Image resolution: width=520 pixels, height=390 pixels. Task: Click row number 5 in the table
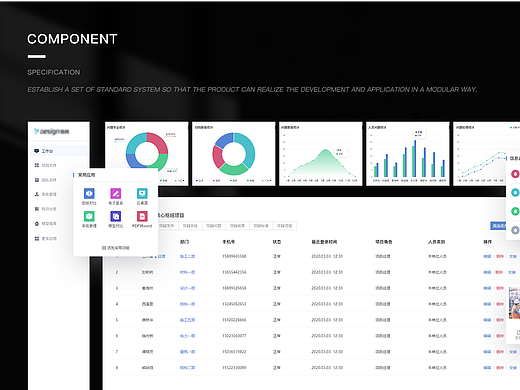(x=117, y=320)
